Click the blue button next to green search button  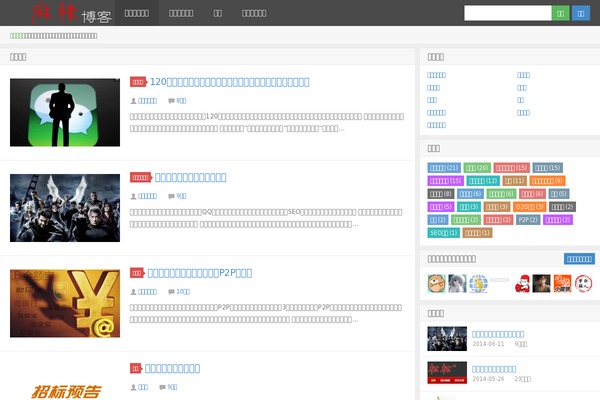pos(581,13)
